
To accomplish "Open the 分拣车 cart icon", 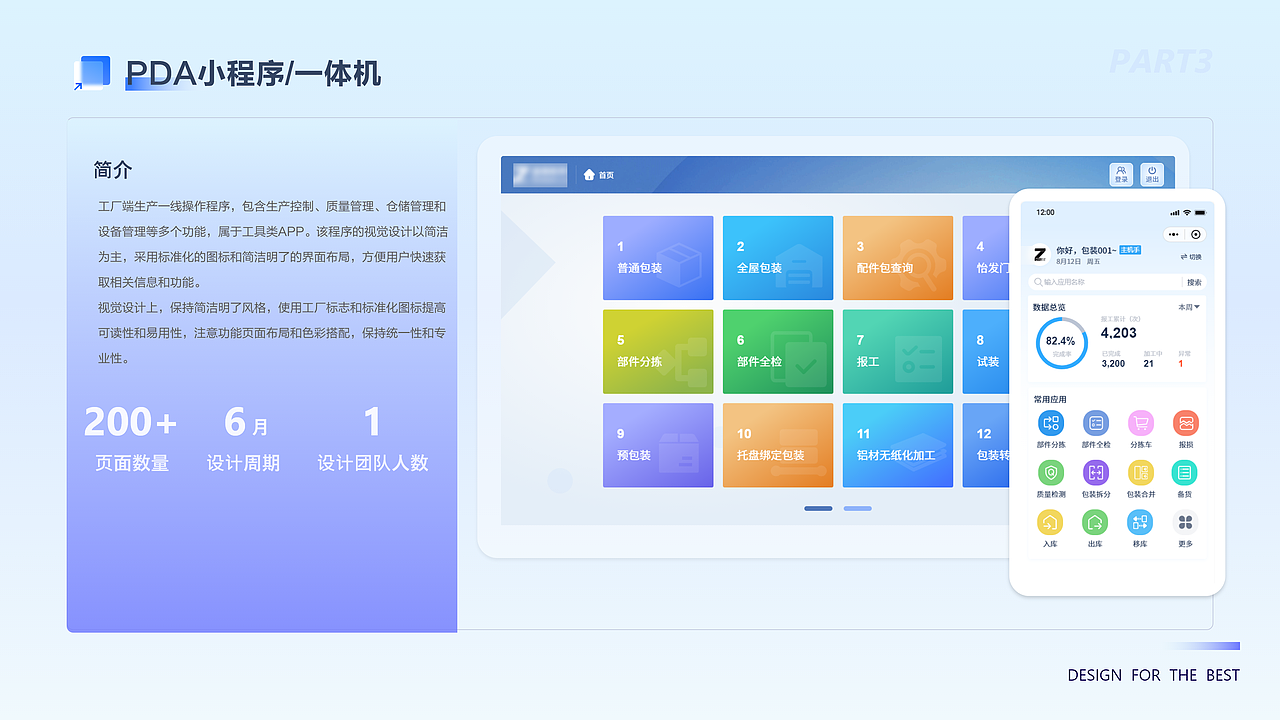I will (x=1140, y=423).
